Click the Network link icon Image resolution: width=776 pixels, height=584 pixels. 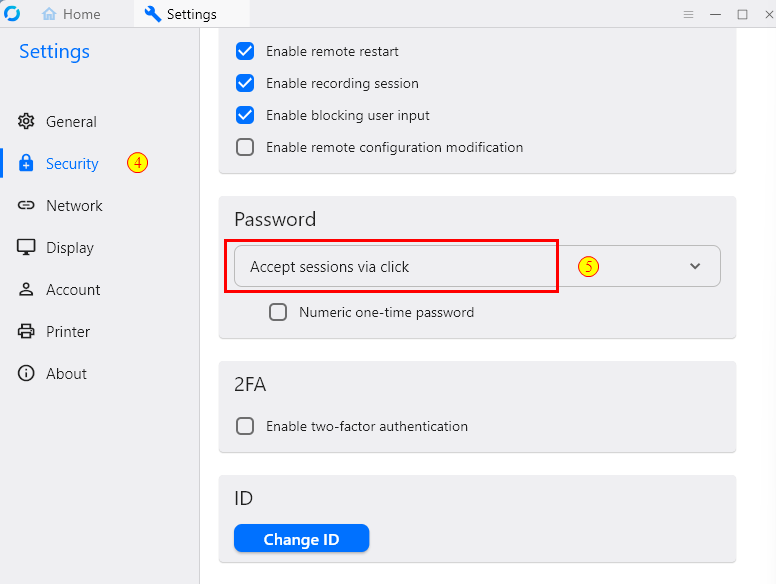point(26,205)
